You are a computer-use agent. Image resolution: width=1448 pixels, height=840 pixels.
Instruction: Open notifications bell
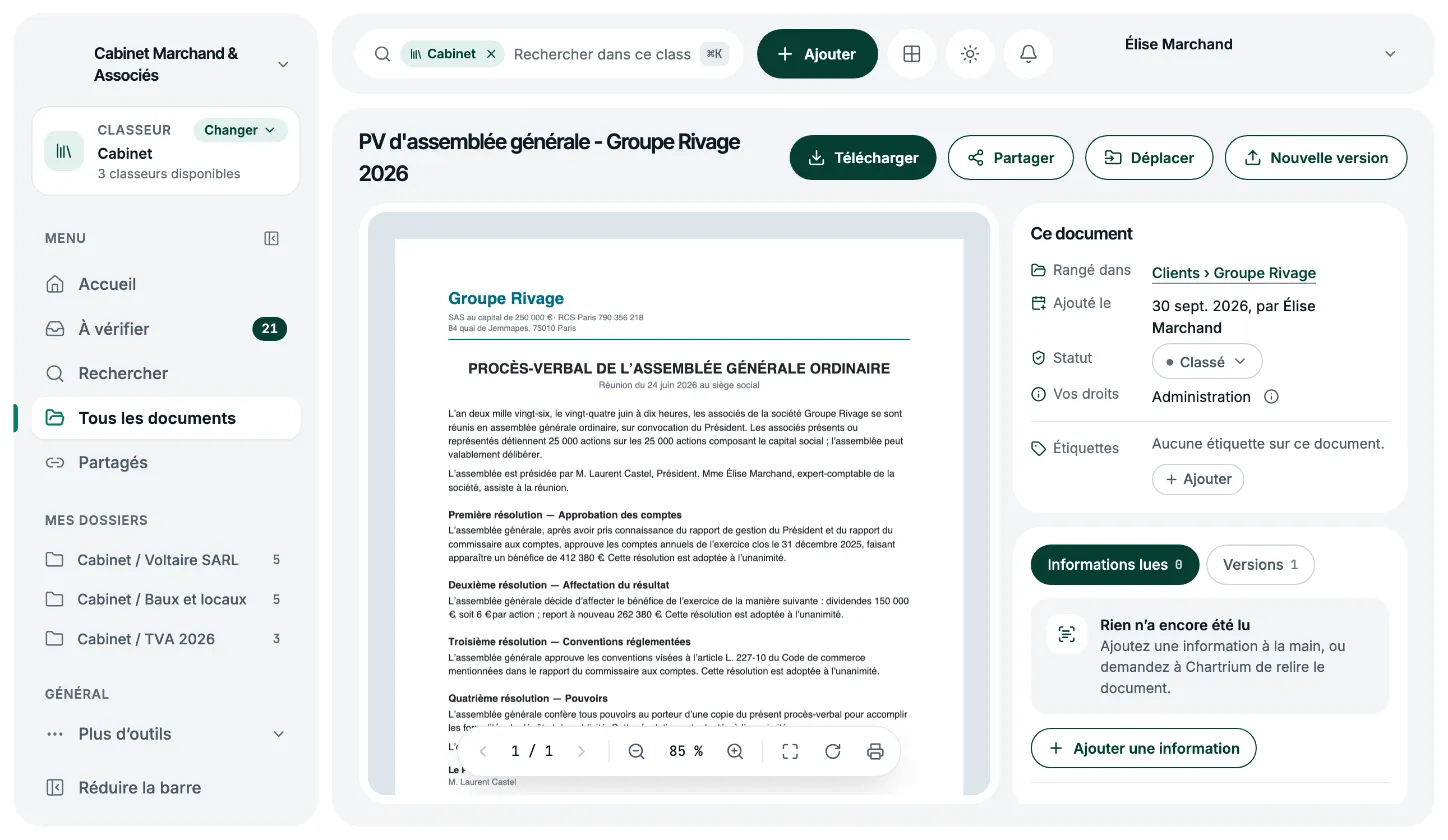1028,54
